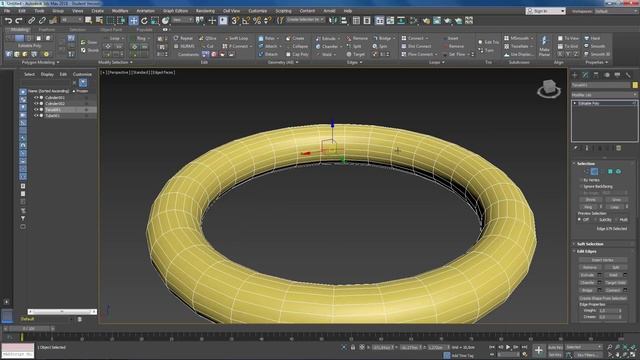Click the object color swatch beside name

click(x=635, y=85)
